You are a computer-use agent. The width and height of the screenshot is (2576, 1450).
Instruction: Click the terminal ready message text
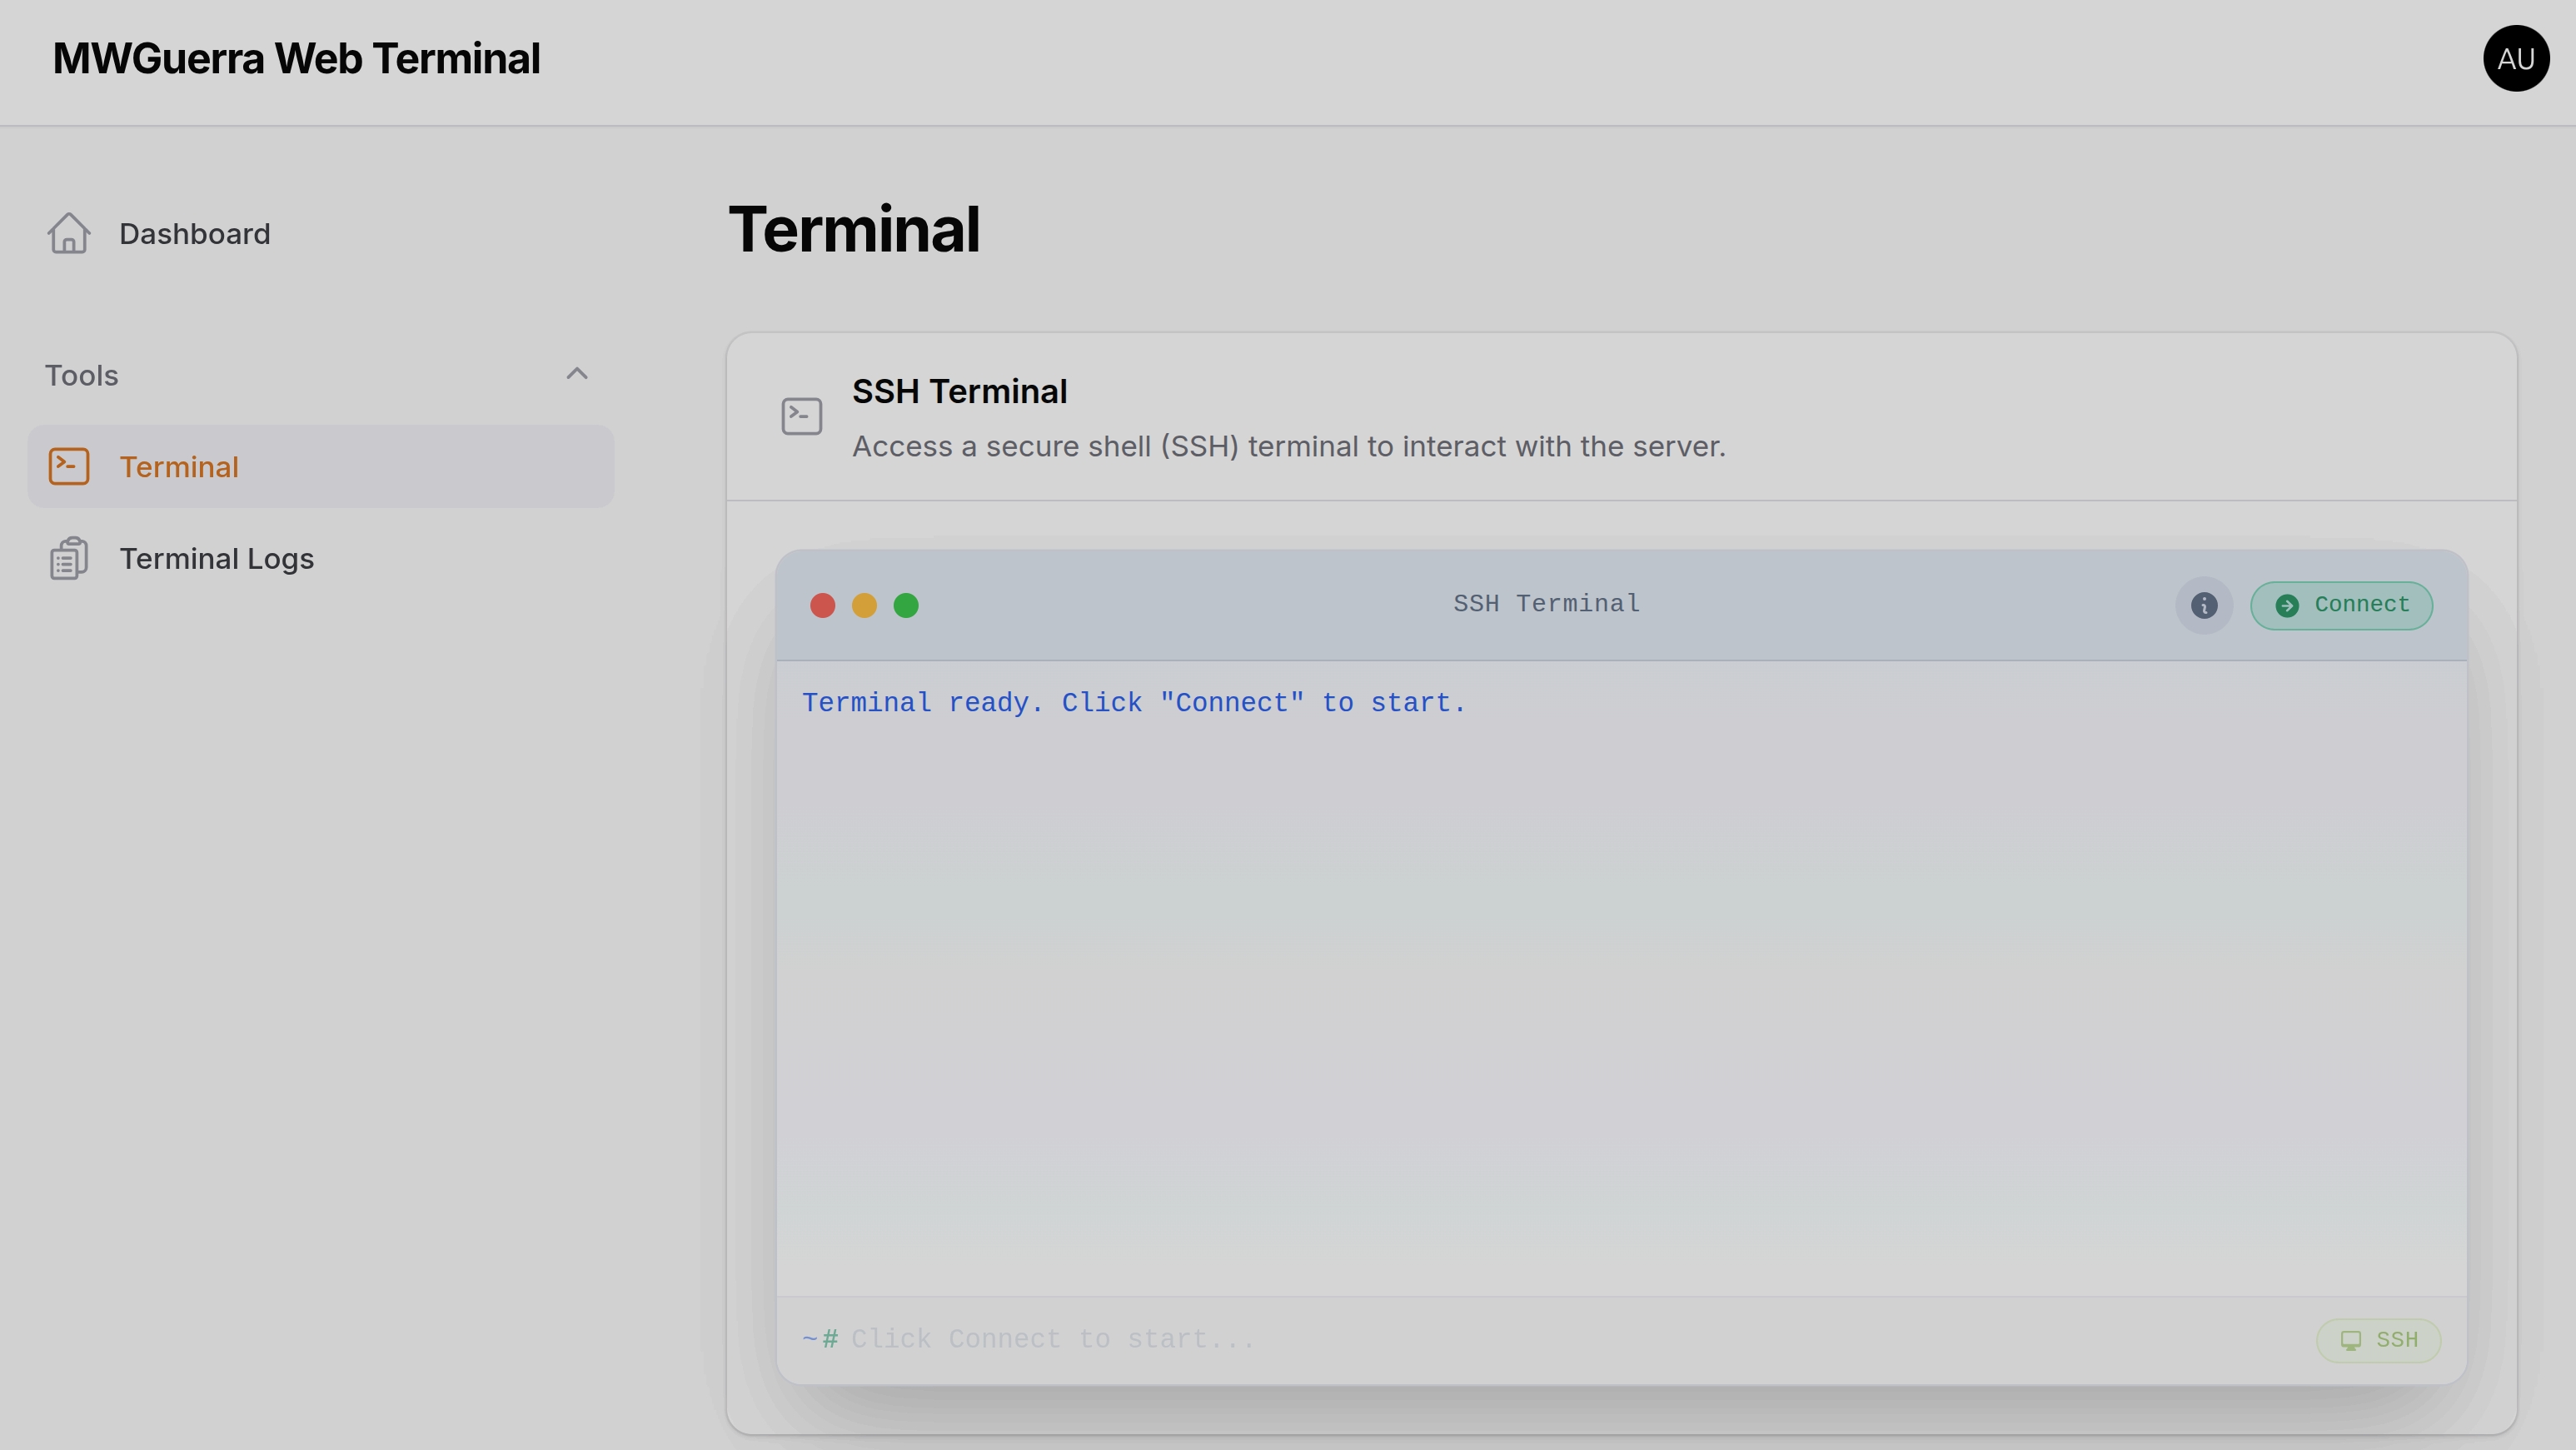point(1134,702)
